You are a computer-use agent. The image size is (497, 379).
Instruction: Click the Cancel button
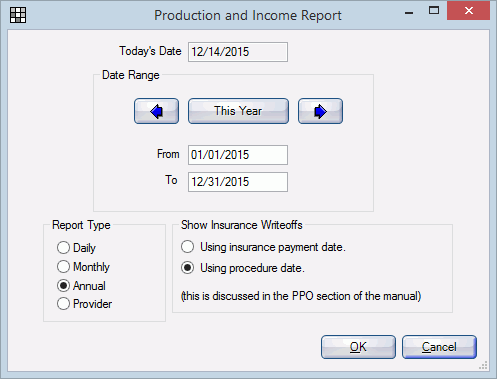point(439,347)
